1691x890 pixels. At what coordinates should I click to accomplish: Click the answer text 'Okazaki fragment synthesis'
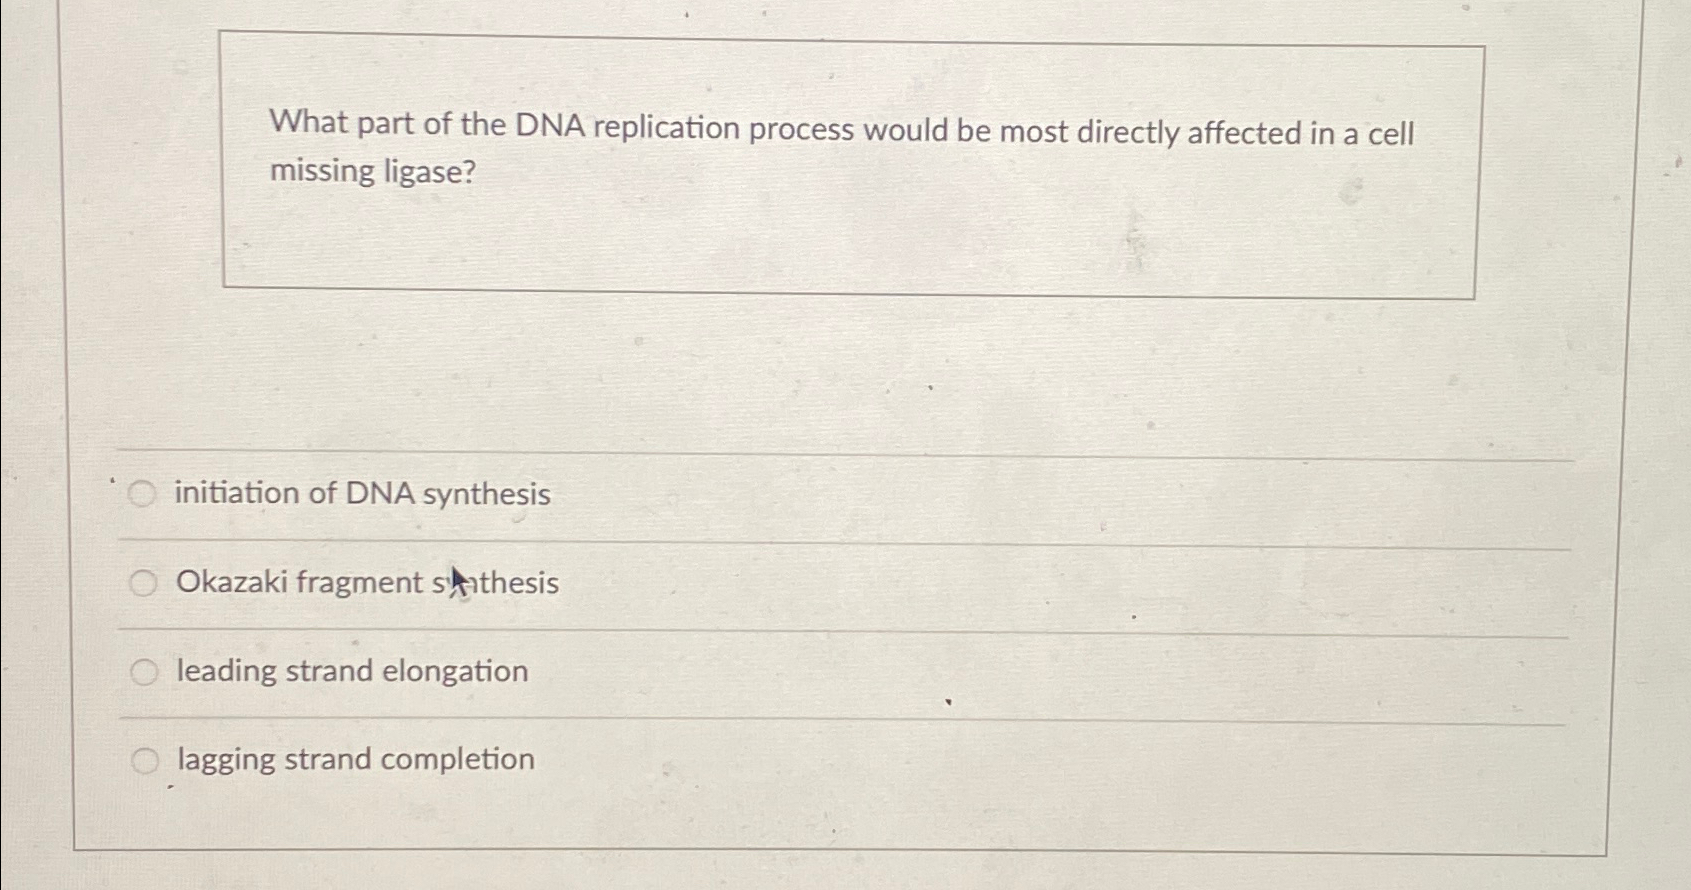(366, 581)
